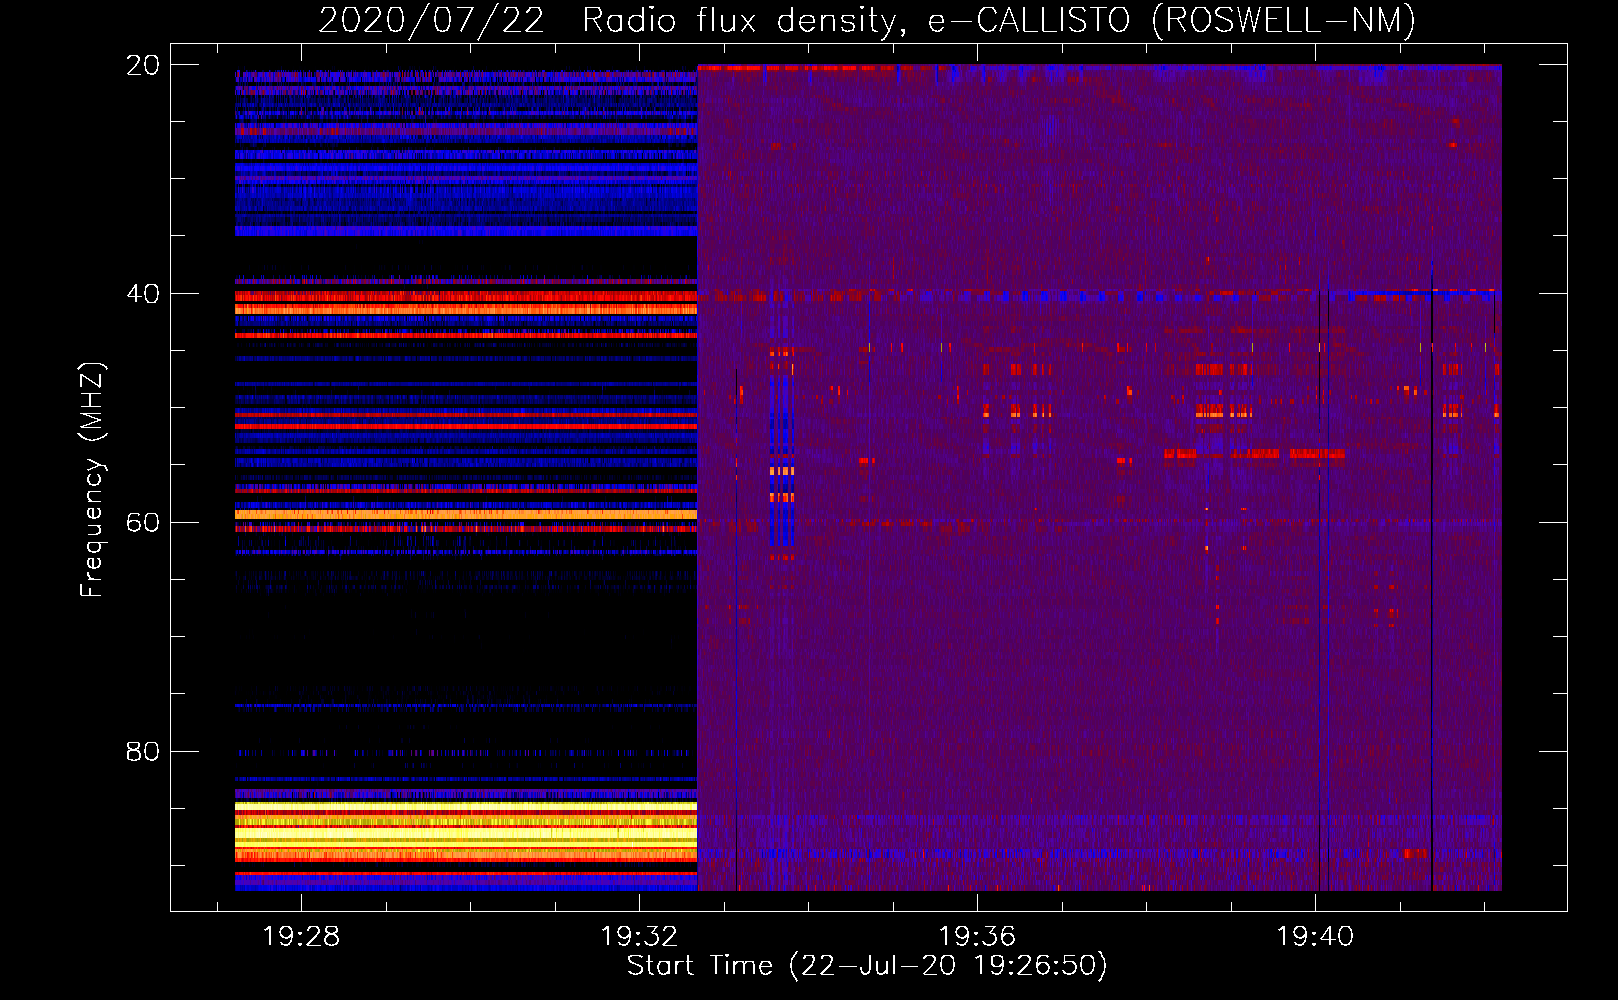Click the 19:40 time tick label
This screenshot has width=1618, height=1000.
point(1315,936)
